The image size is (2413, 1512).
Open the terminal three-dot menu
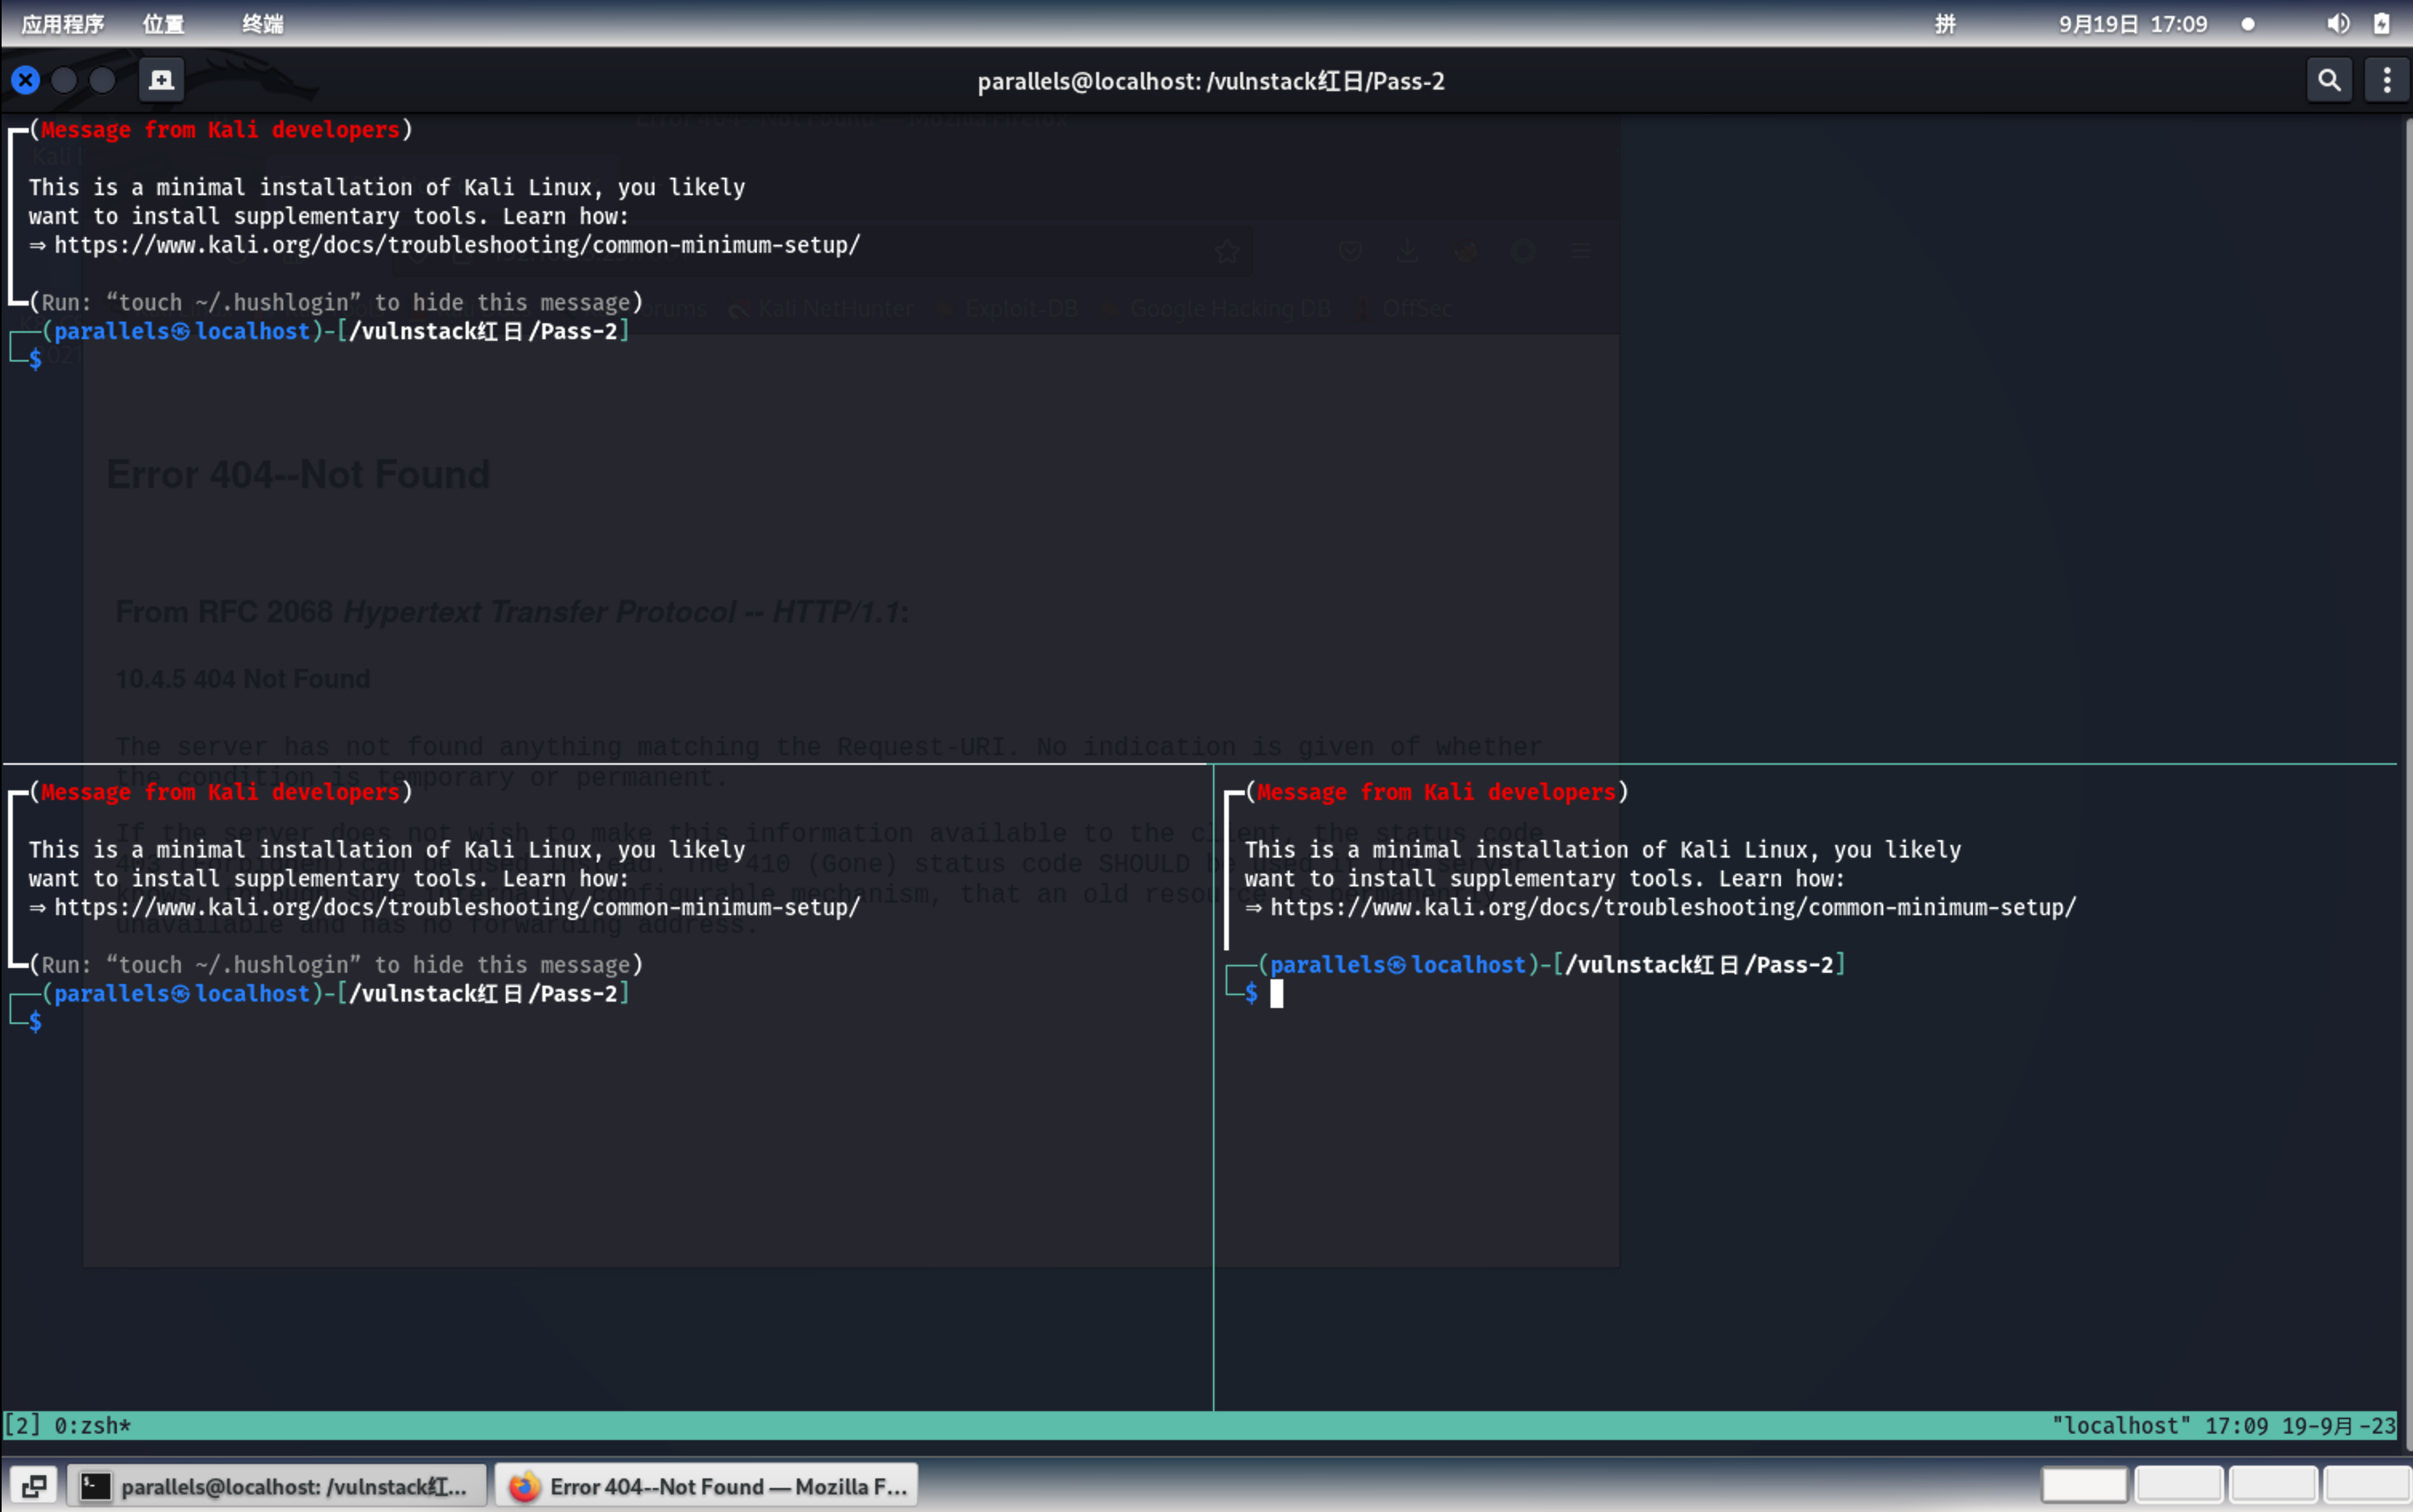tap(2387, 80)
